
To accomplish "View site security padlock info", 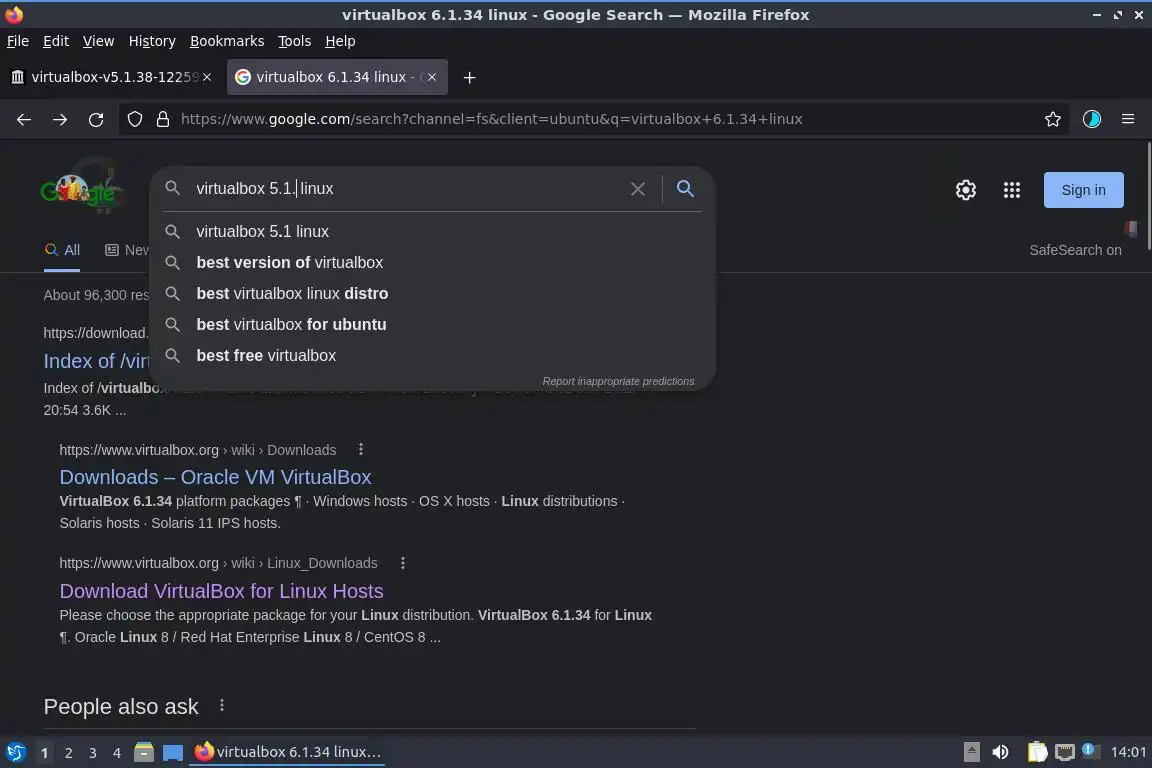I will [x=163, y=119].
